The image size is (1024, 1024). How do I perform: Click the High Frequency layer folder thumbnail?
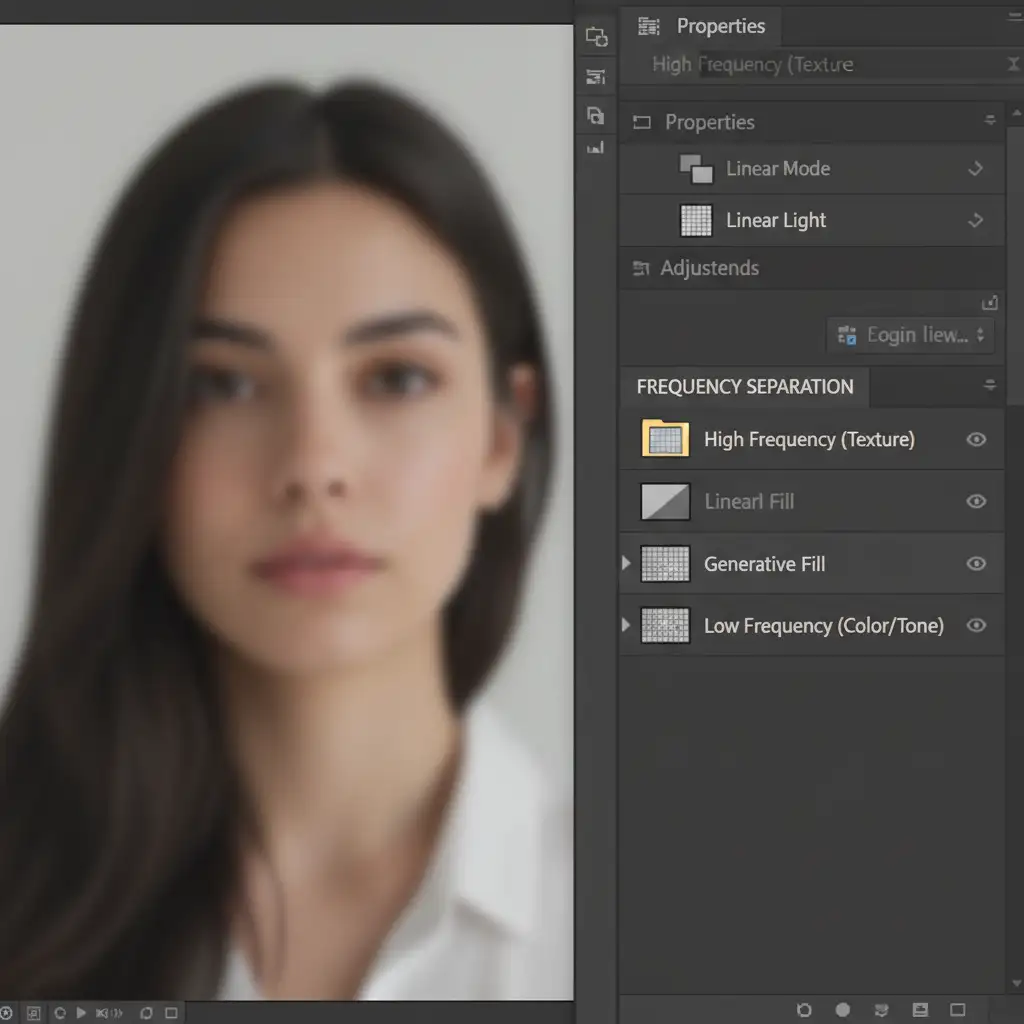pyautogui.click(x=665, y=439)
